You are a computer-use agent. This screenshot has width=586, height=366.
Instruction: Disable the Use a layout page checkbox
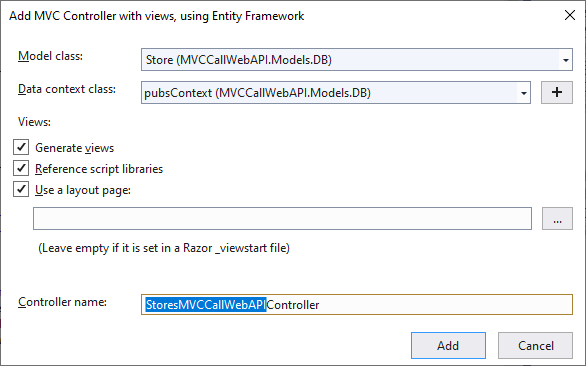[x=21, y=189]
